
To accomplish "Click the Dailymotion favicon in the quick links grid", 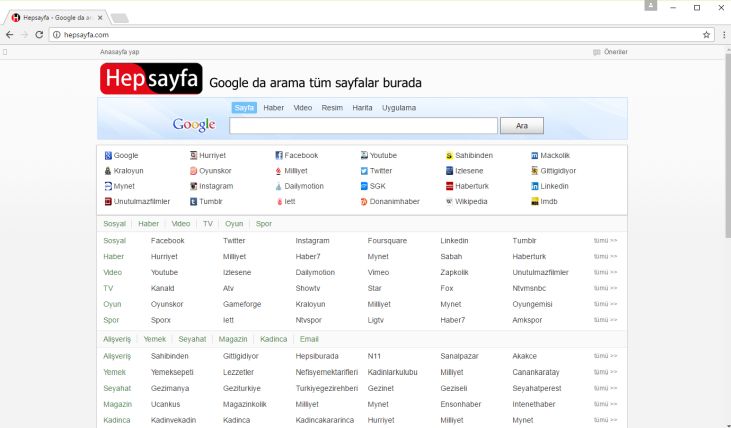I will (279, 186).
